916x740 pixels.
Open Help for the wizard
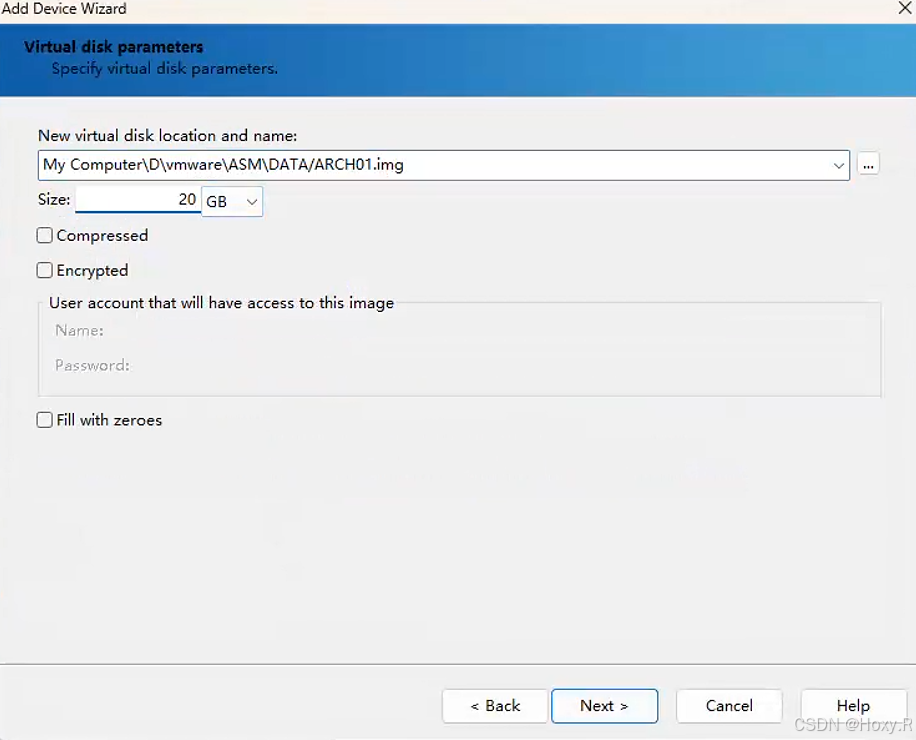pos(853,706)
